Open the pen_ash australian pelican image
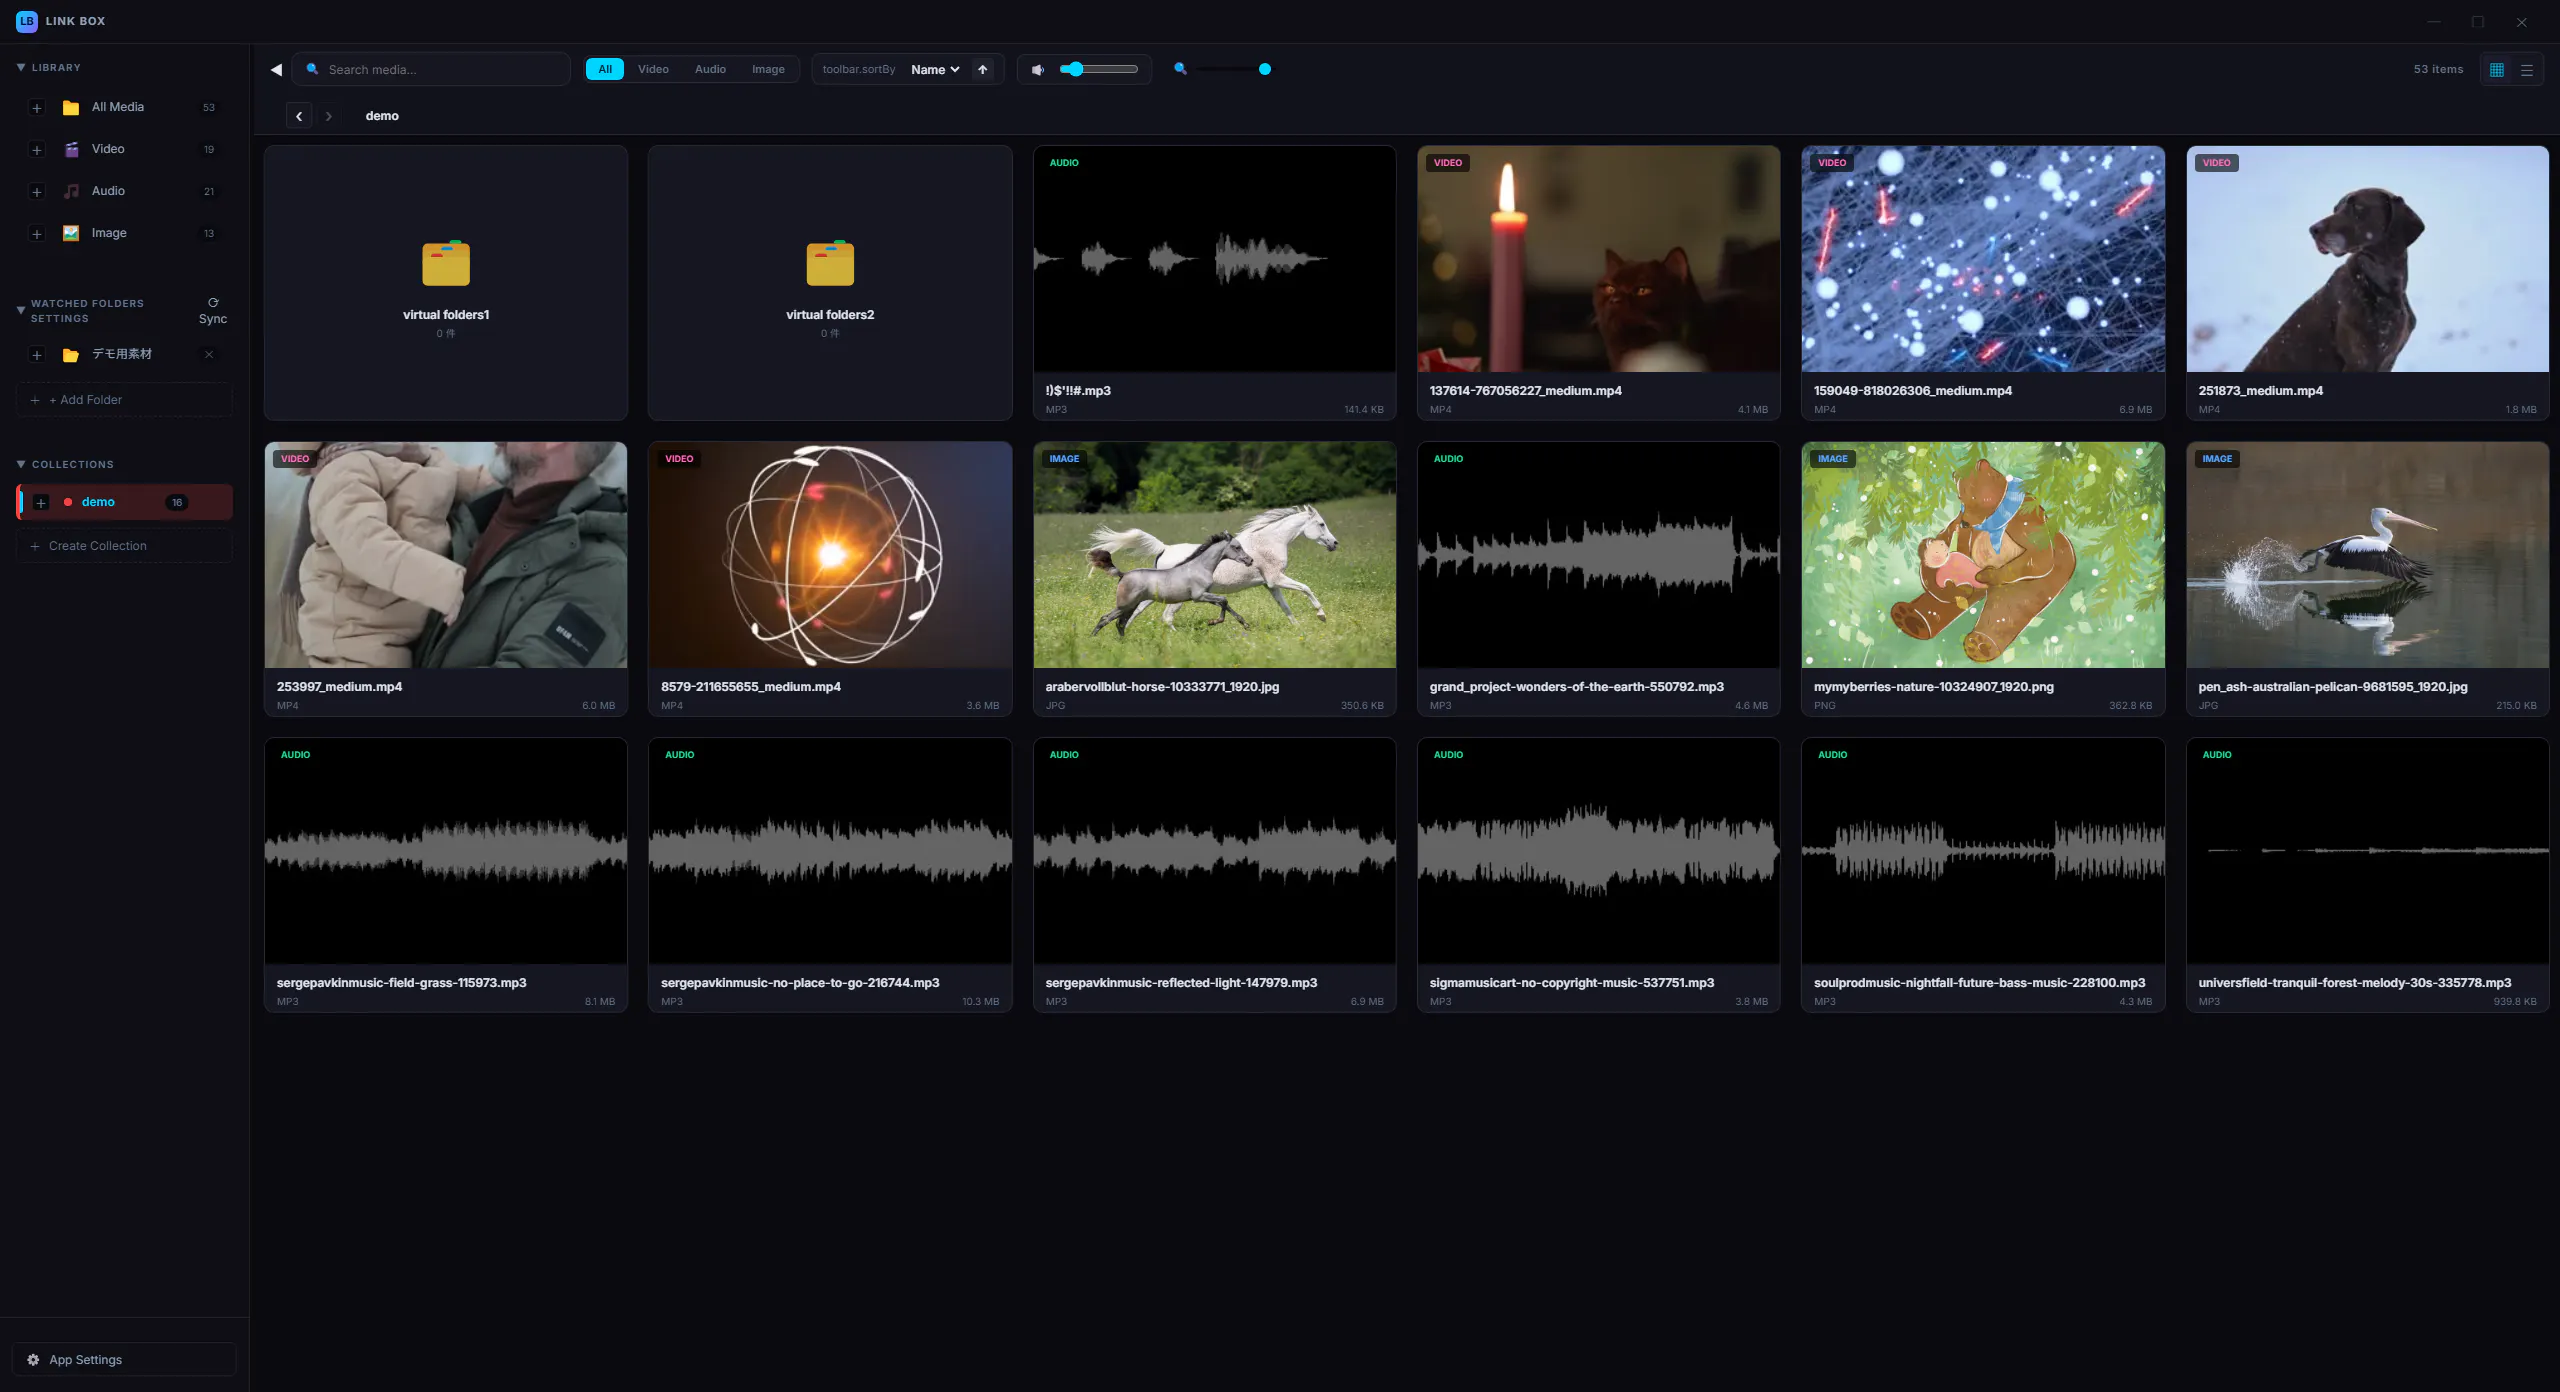Screen dimensions: 2560x1392 pyautogui.click(x=2367, y=555)
